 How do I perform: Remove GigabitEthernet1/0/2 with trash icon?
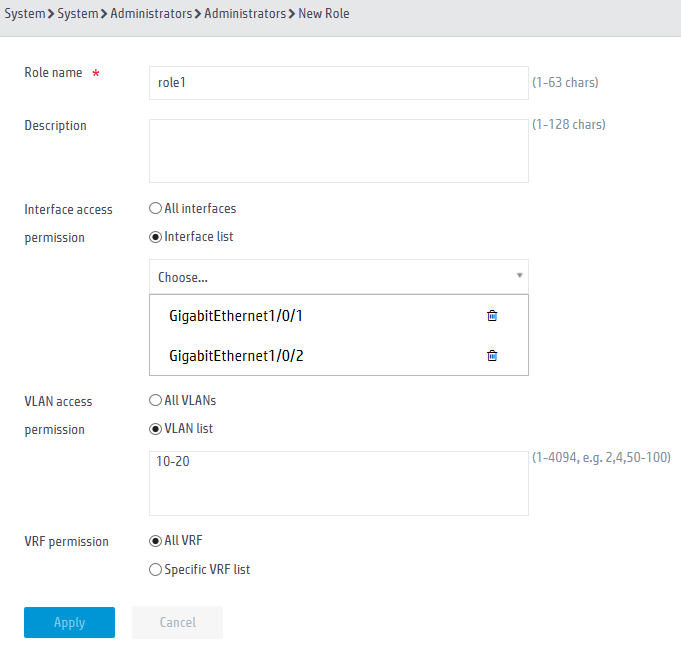pos(492,356)
